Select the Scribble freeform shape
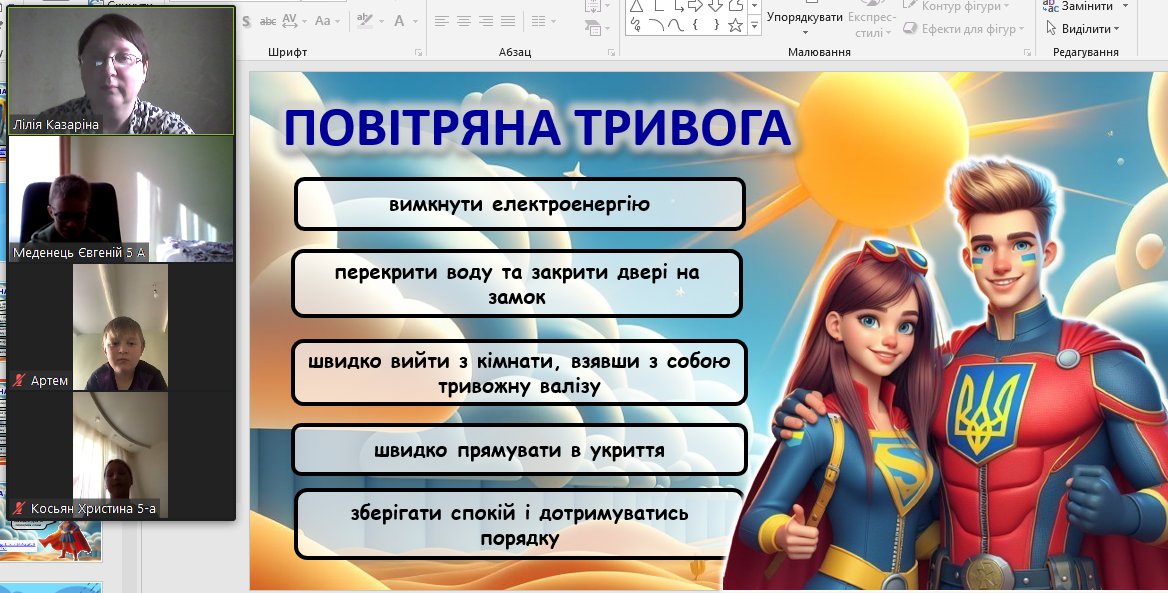Viewport: 1168px width, 593px height. (635, 25)
